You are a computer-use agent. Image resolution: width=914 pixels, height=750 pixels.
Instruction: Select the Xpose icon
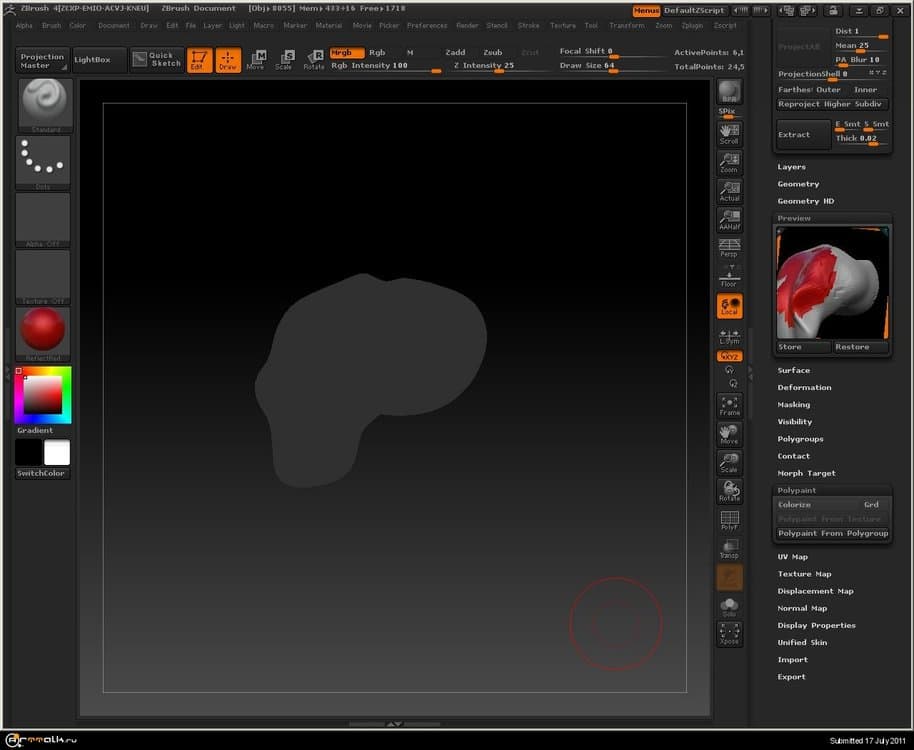point(729,633)
